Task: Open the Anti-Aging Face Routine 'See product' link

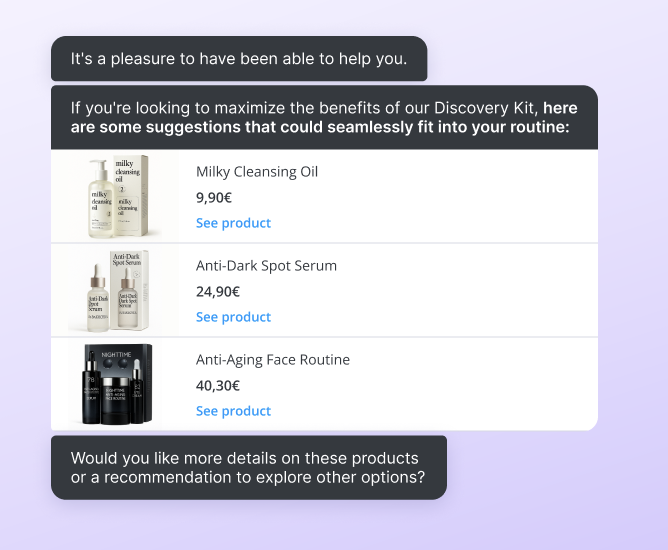Action: click(x=233, y=411)
